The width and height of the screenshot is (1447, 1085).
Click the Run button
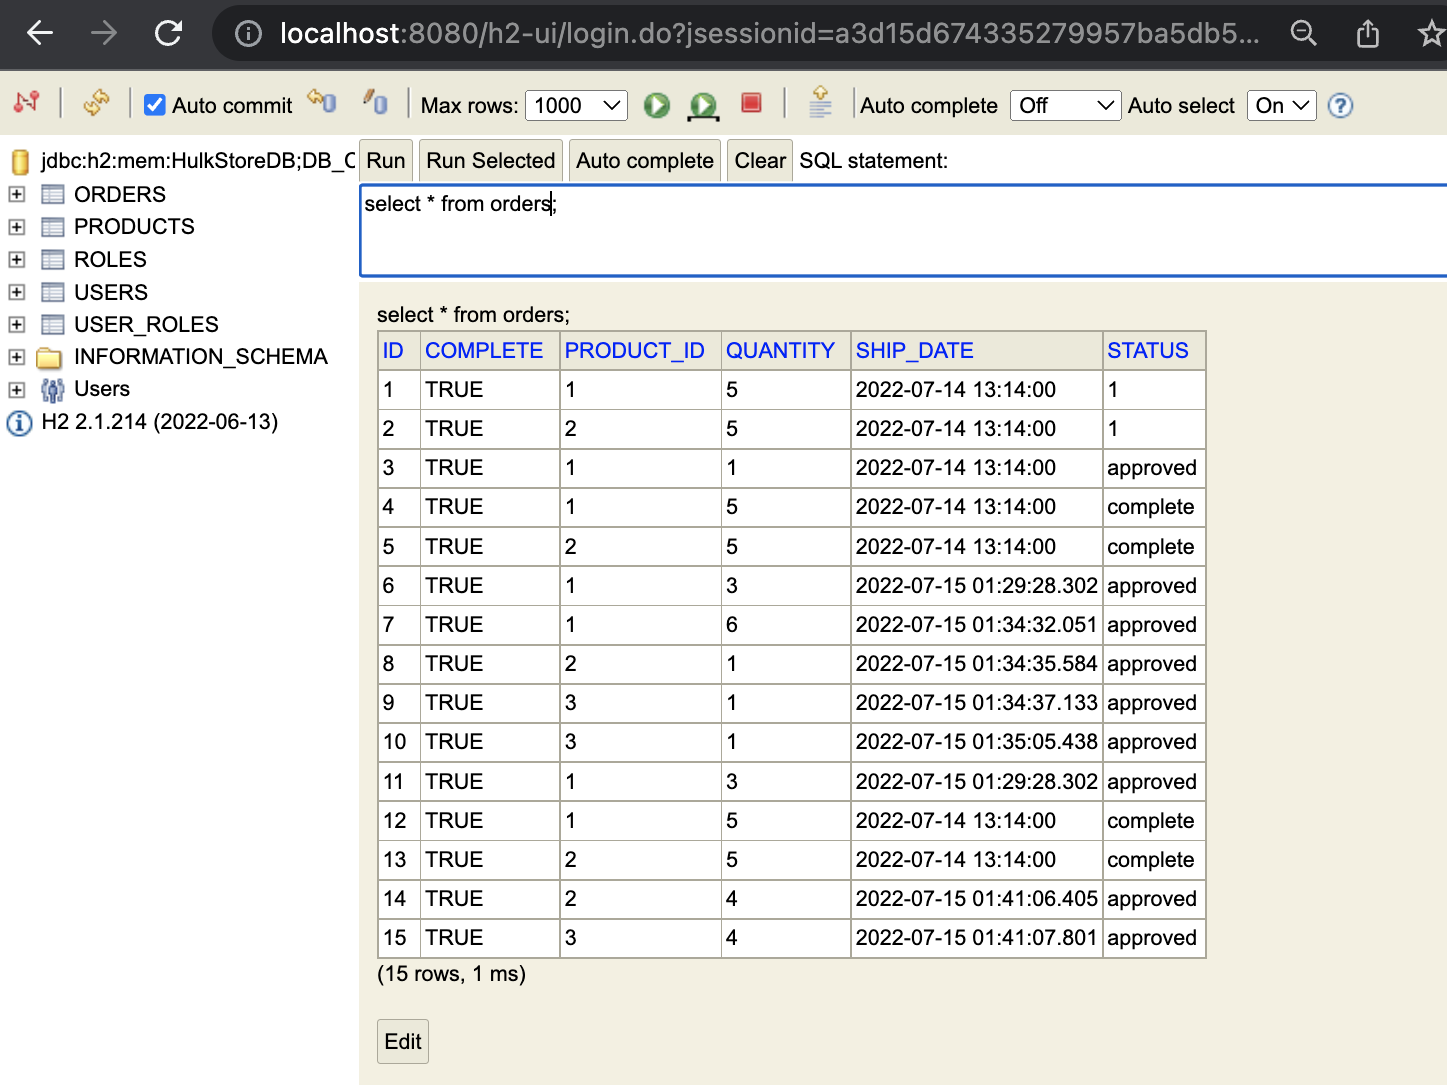[x=386, y=161]
